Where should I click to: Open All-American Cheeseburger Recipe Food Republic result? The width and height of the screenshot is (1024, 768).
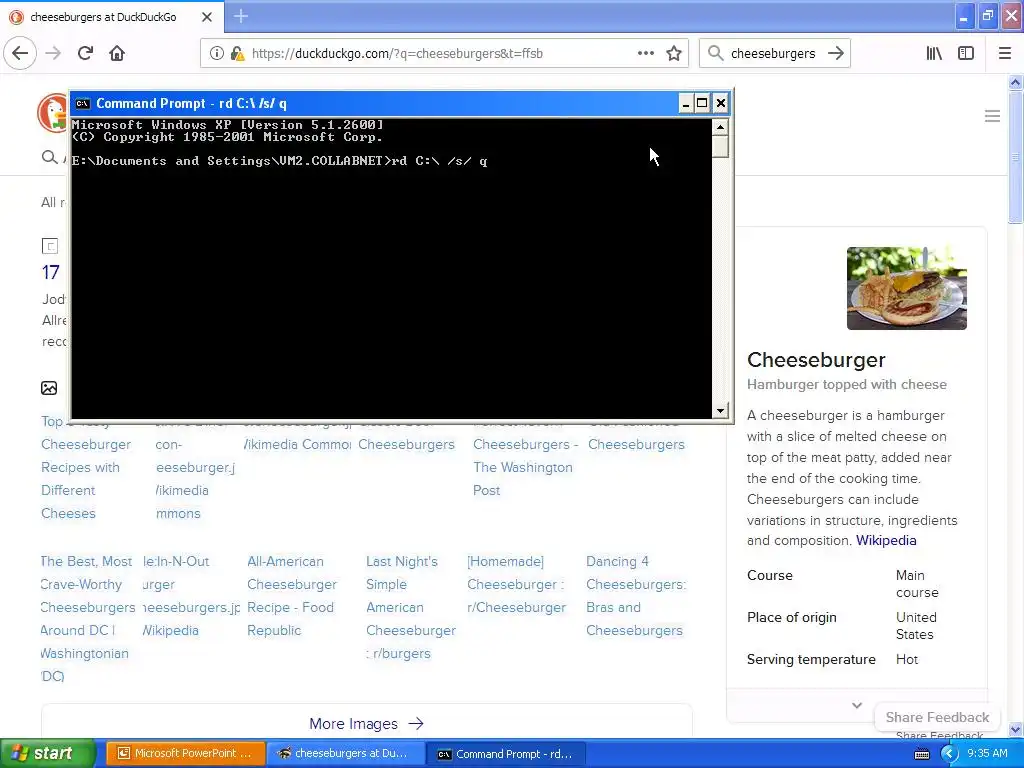tap(292, 596)
